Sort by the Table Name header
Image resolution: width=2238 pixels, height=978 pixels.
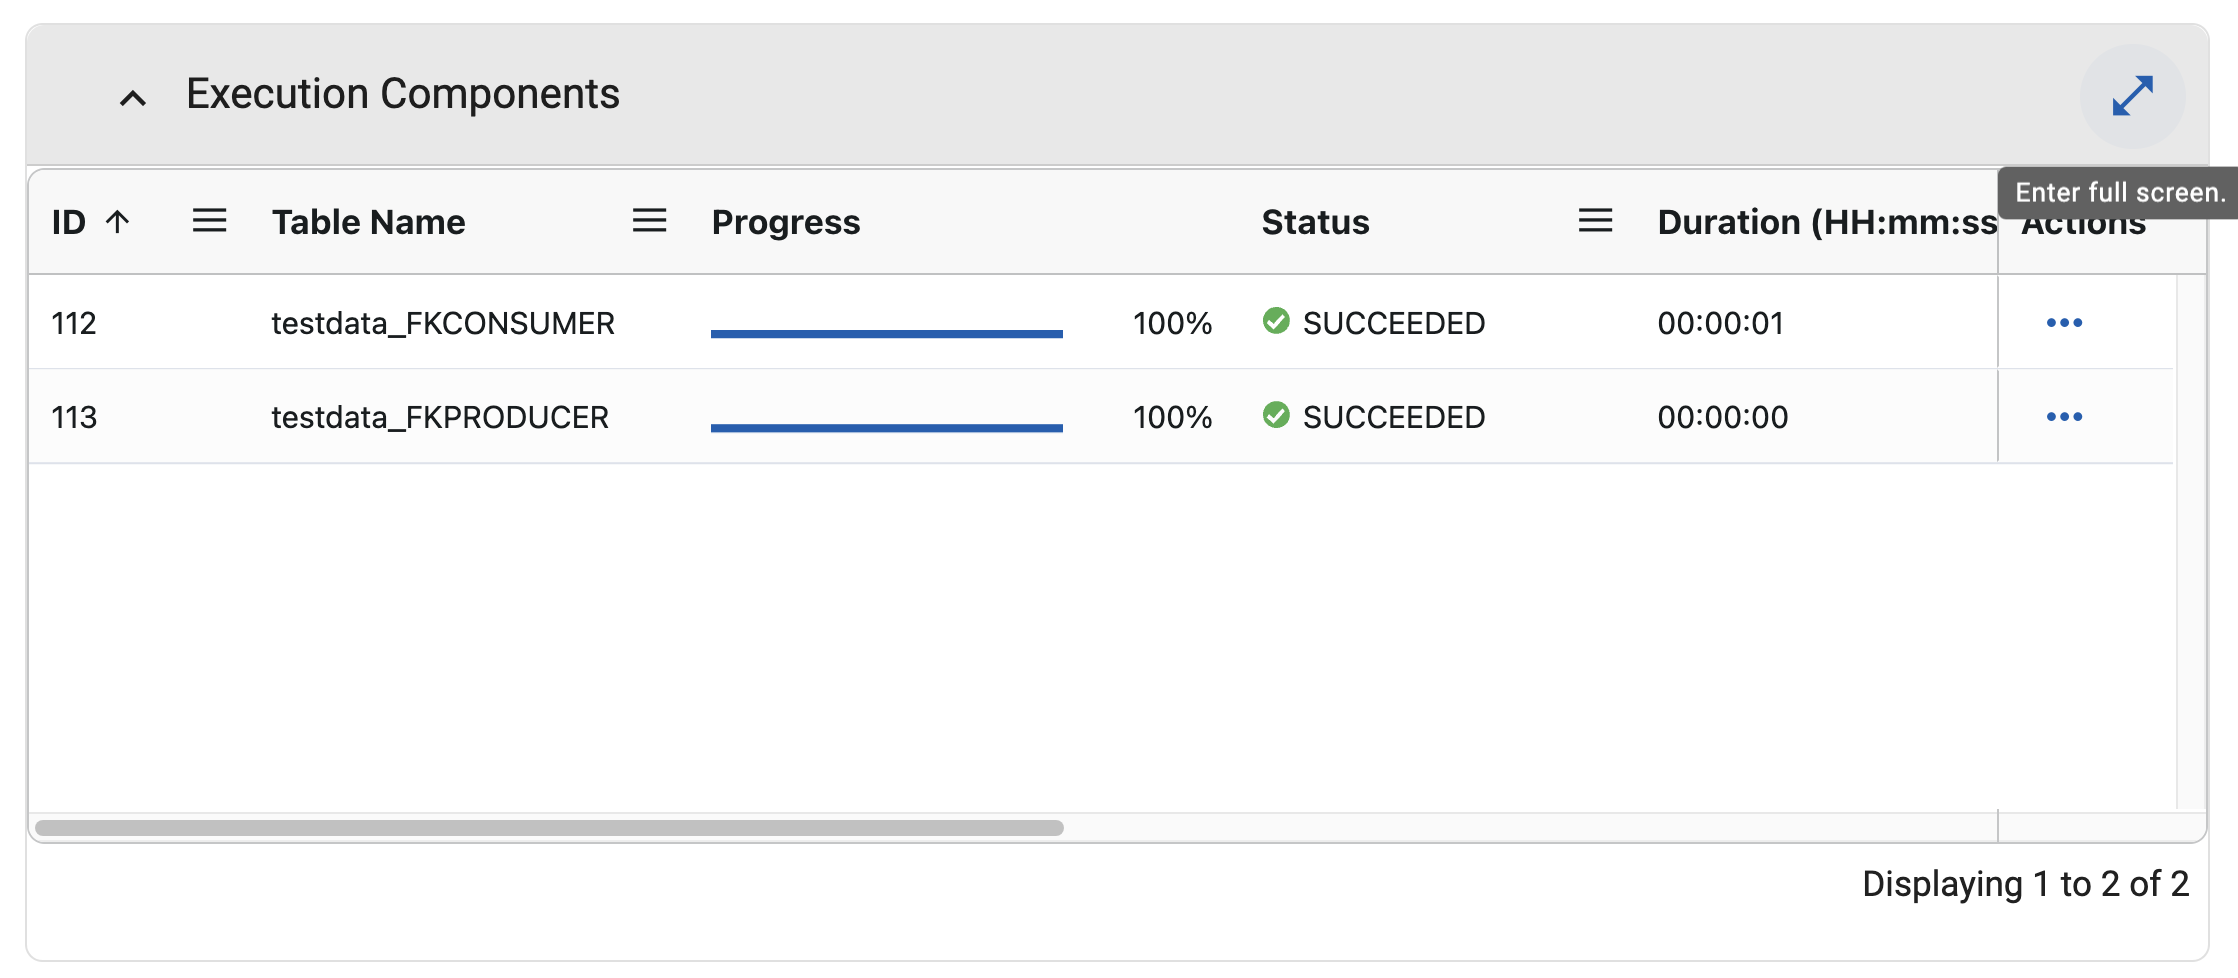(368, 222)
